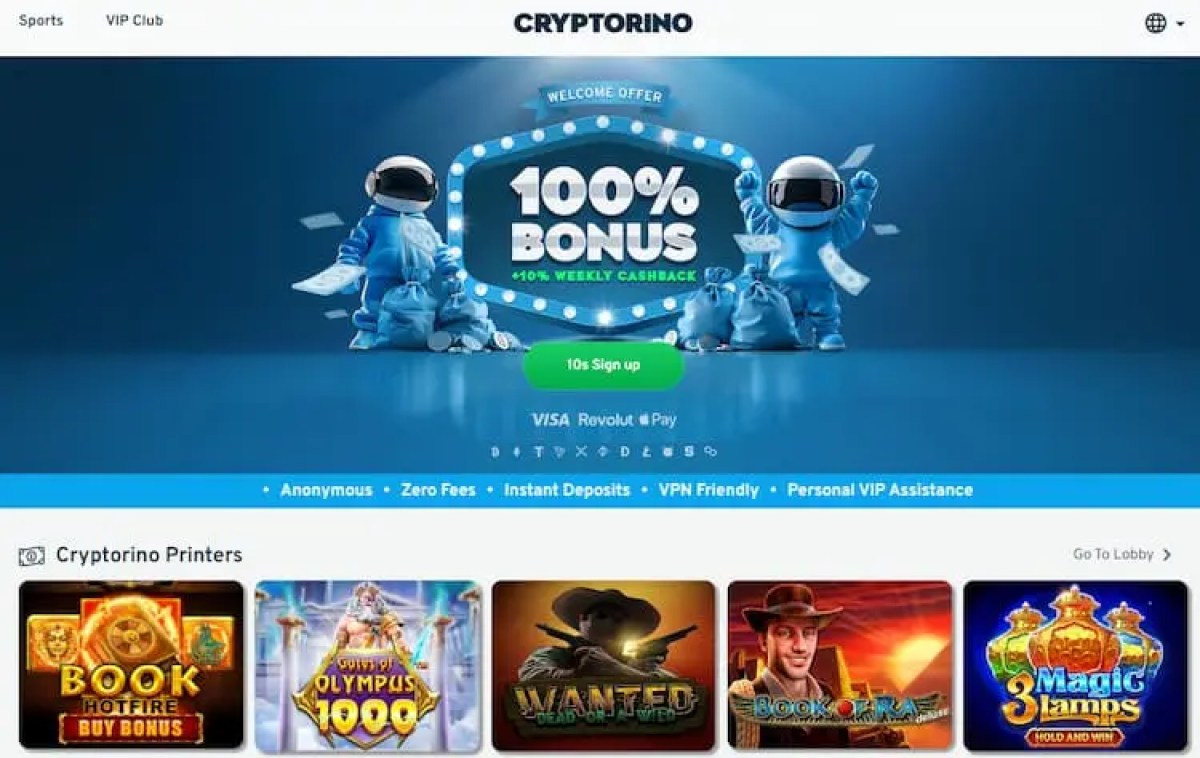Open the Go To Lobby link

[x=1113, y=554]
